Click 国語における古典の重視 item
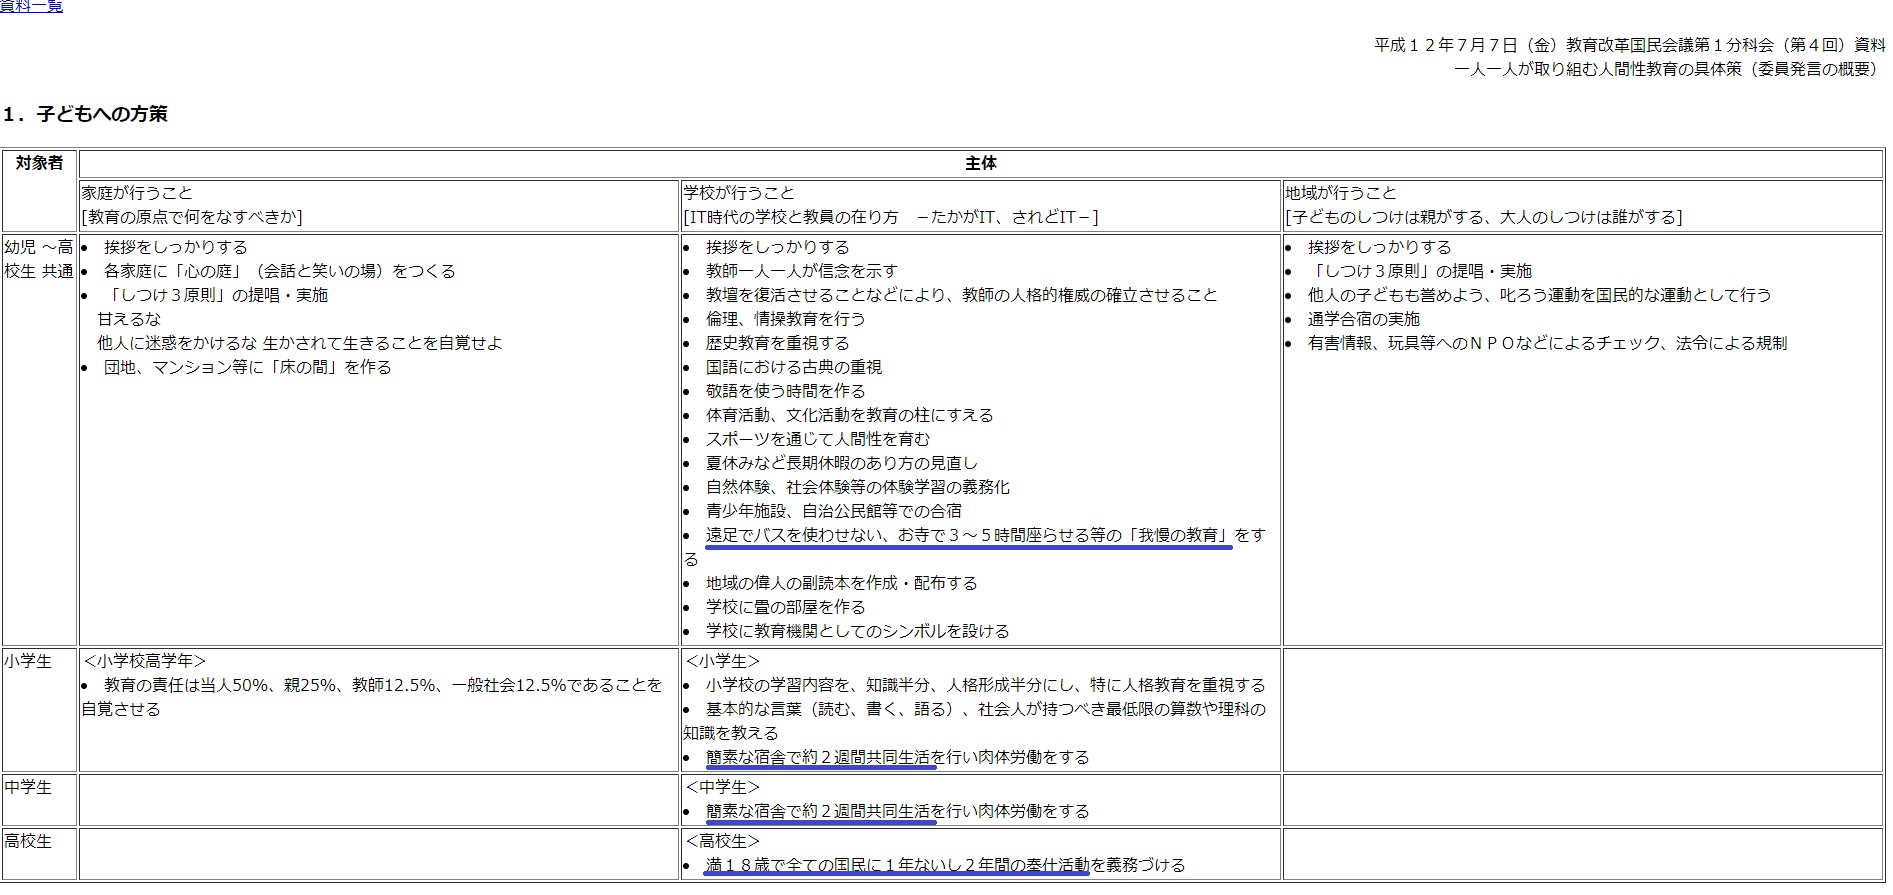Screen dimensions: 1893x895 (x=793, y=367)
